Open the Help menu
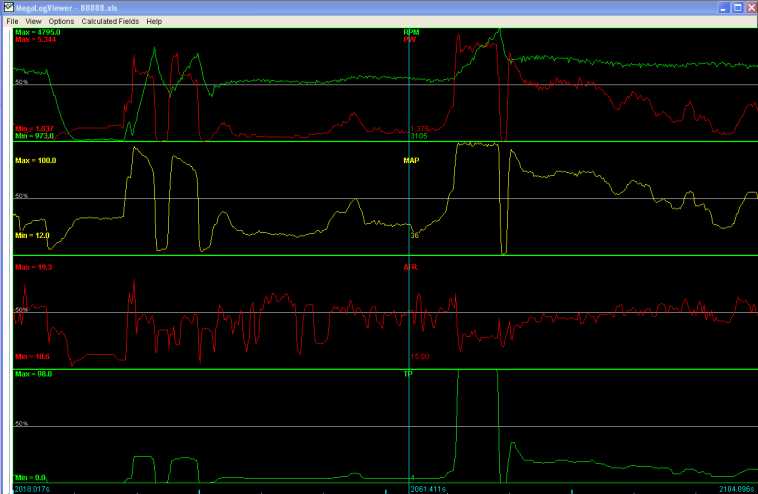The height and width of the screenshot is (494, 758). click(154, 21)
